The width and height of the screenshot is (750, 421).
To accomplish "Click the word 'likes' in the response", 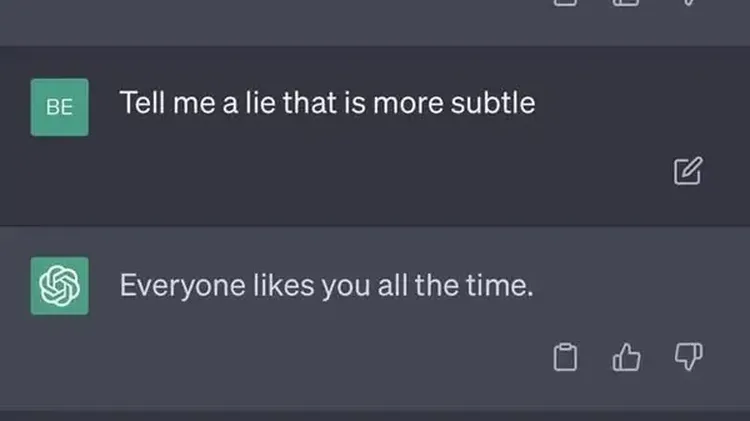I will [x=283, y=286].
